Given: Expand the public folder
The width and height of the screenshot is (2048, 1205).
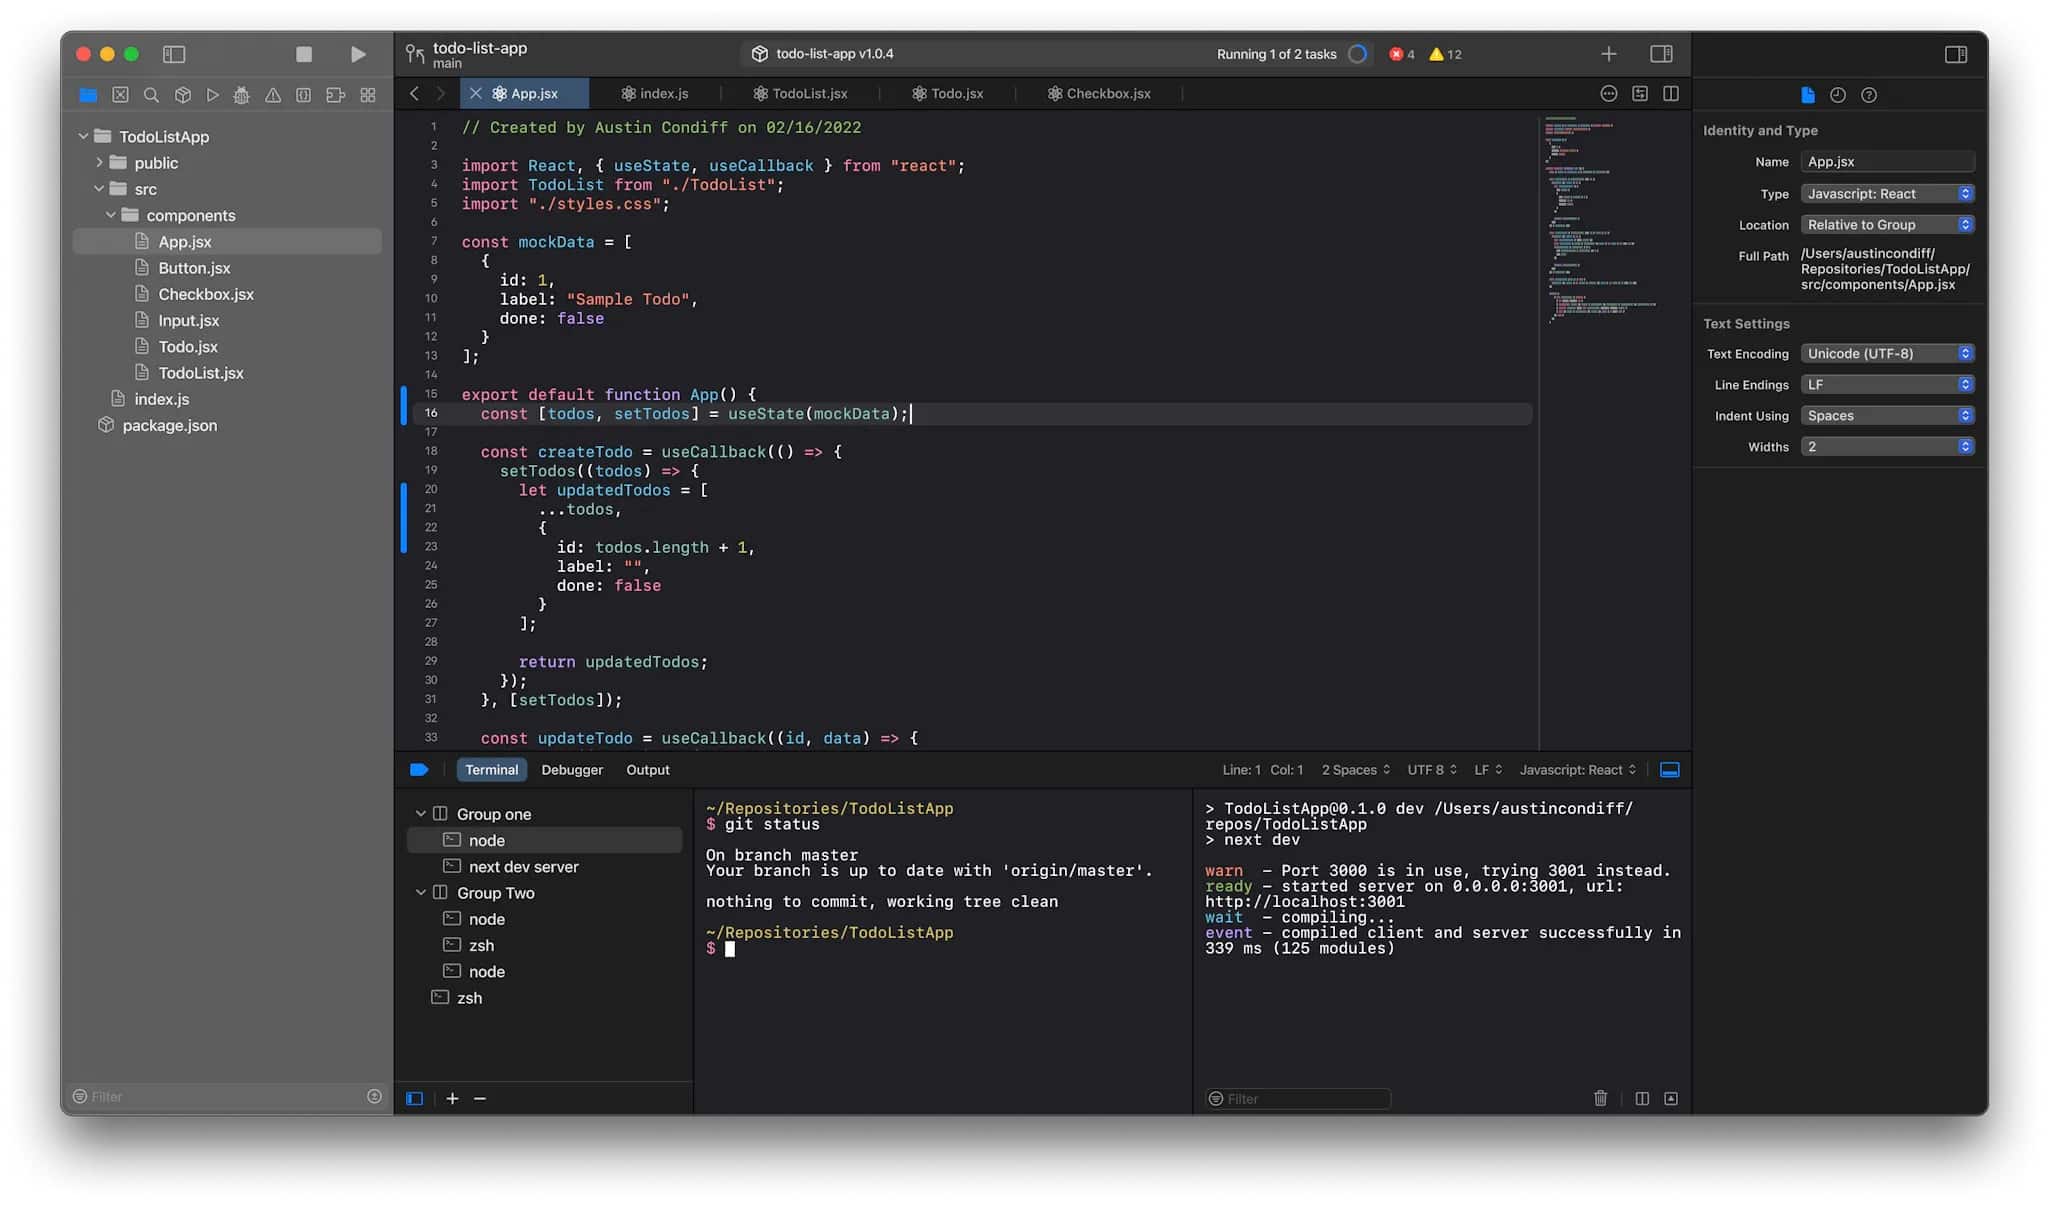Looking at the screenshot, I should pyautogui.click(x=99, y=162).
